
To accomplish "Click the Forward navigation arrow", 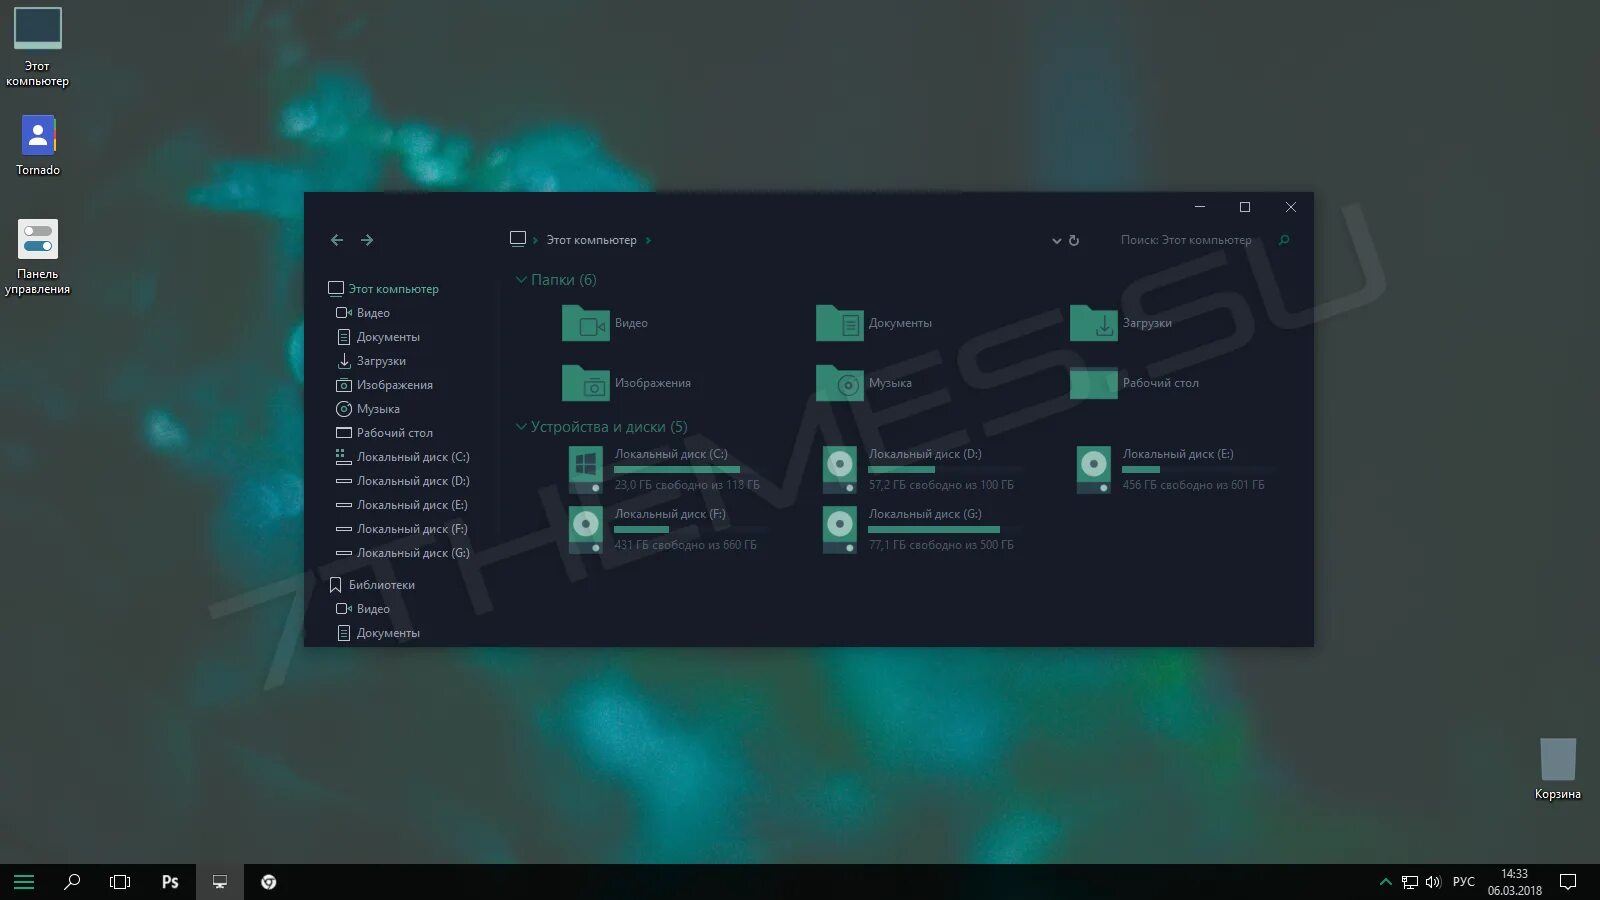I will click(367, 240).
